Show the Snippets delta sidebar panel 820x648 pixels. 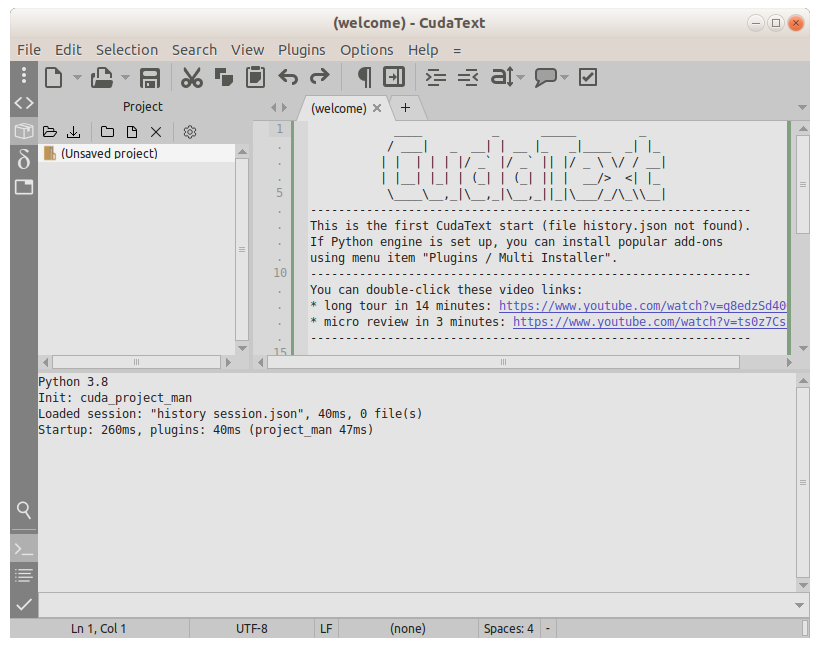24,158
